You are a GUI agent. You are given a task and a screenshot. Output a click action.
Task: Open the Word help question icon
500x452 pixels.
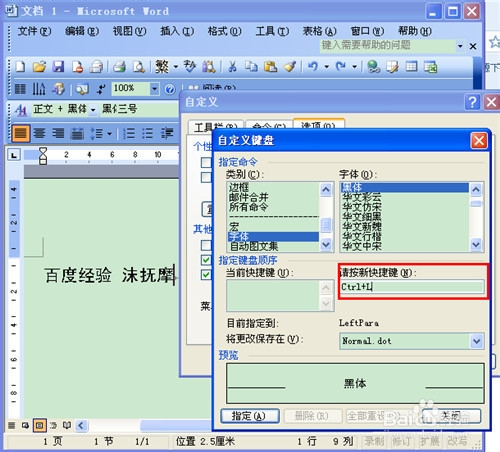coord(170,89)
